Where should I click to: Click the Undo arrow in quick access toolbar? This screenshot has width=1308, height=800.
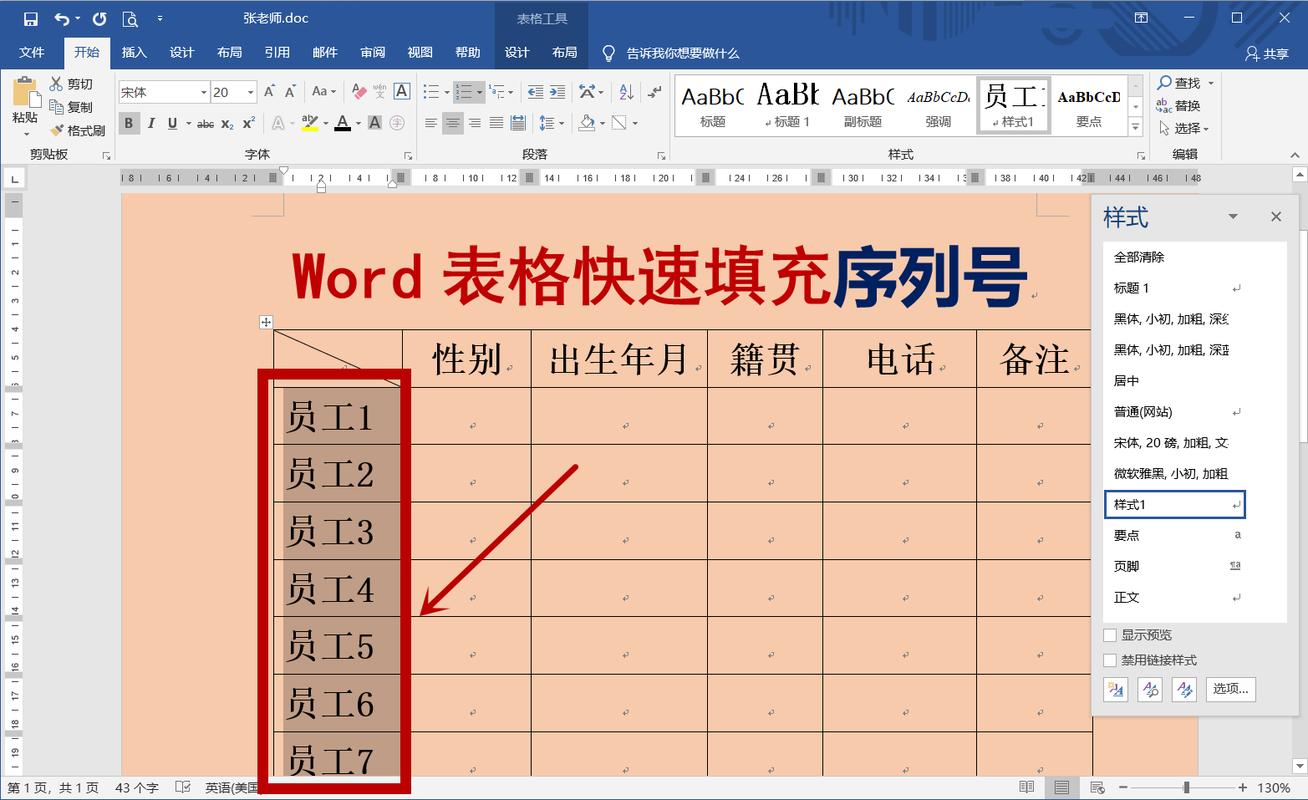62,19
